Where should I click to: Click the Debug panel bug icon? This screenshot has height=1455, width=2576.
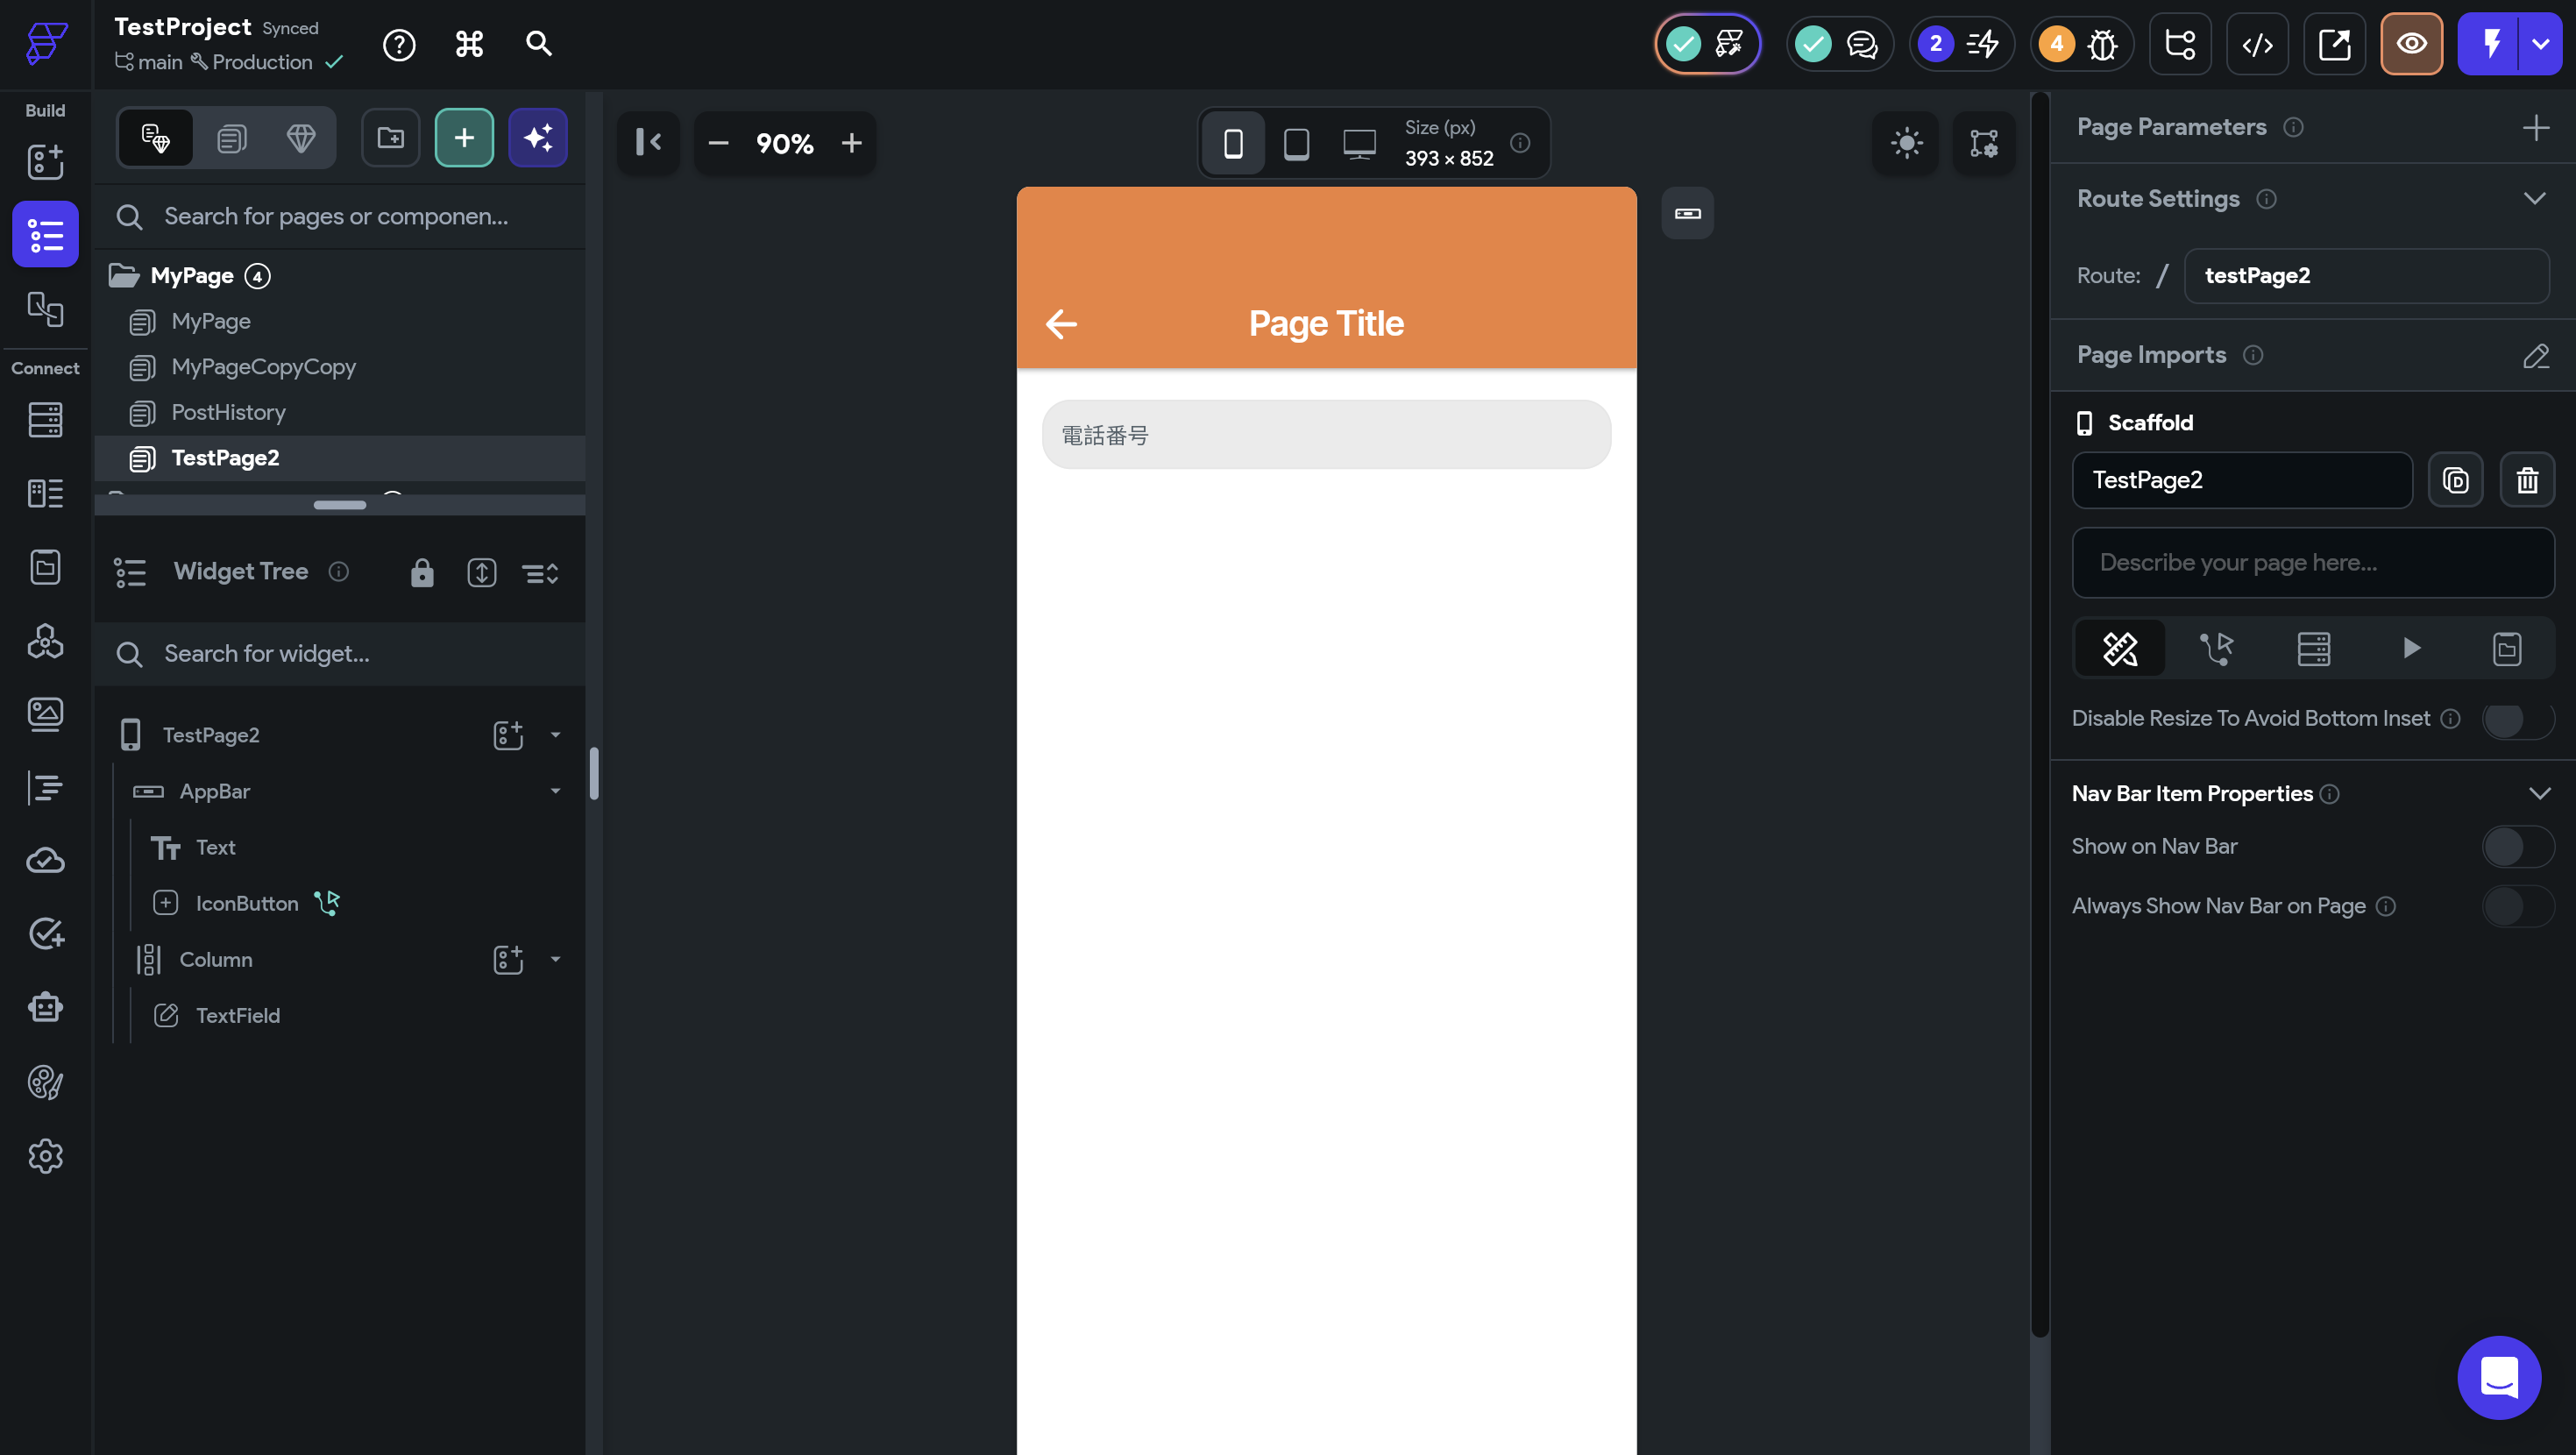(2102, 44)
